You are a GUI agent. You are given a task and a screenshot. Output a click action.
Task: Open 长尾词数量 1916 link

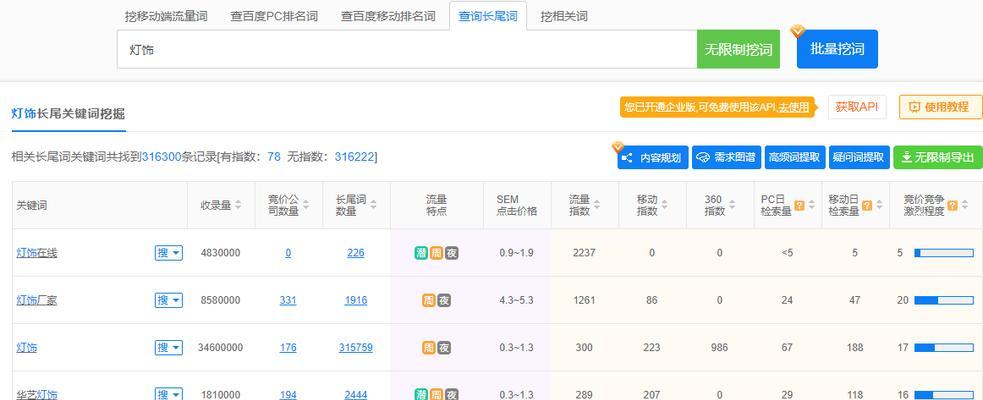tap(355, 300)
